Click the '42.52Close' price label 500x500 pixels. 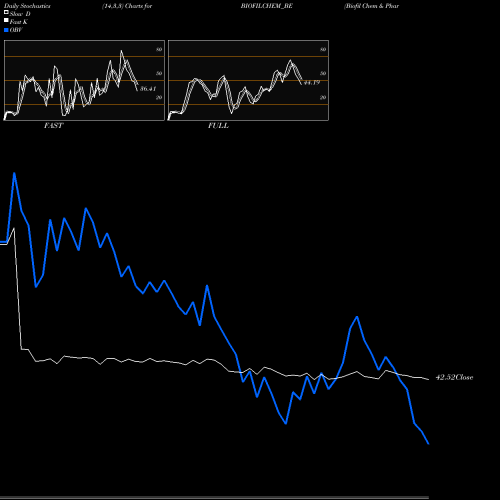454,377
